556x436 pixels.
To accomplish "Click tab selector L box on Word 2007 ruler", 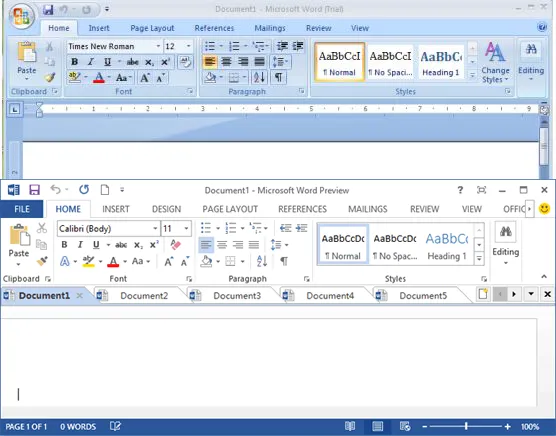I will (x=14, y=110).
